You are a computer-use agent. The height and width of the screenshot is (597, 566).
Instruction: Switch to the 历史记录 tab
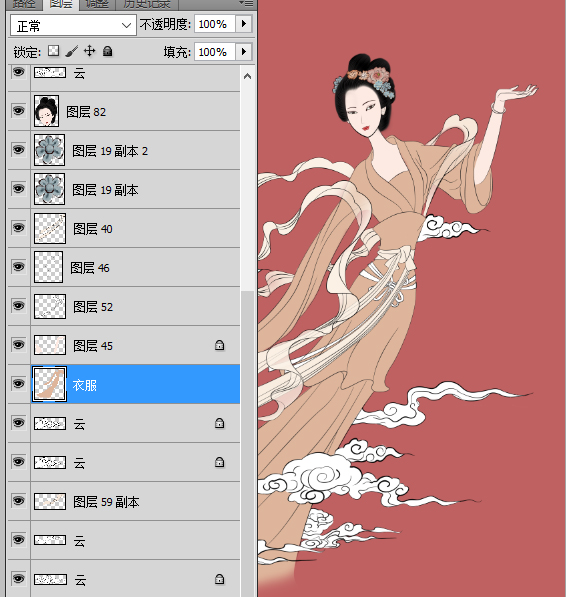click(147, 4)
